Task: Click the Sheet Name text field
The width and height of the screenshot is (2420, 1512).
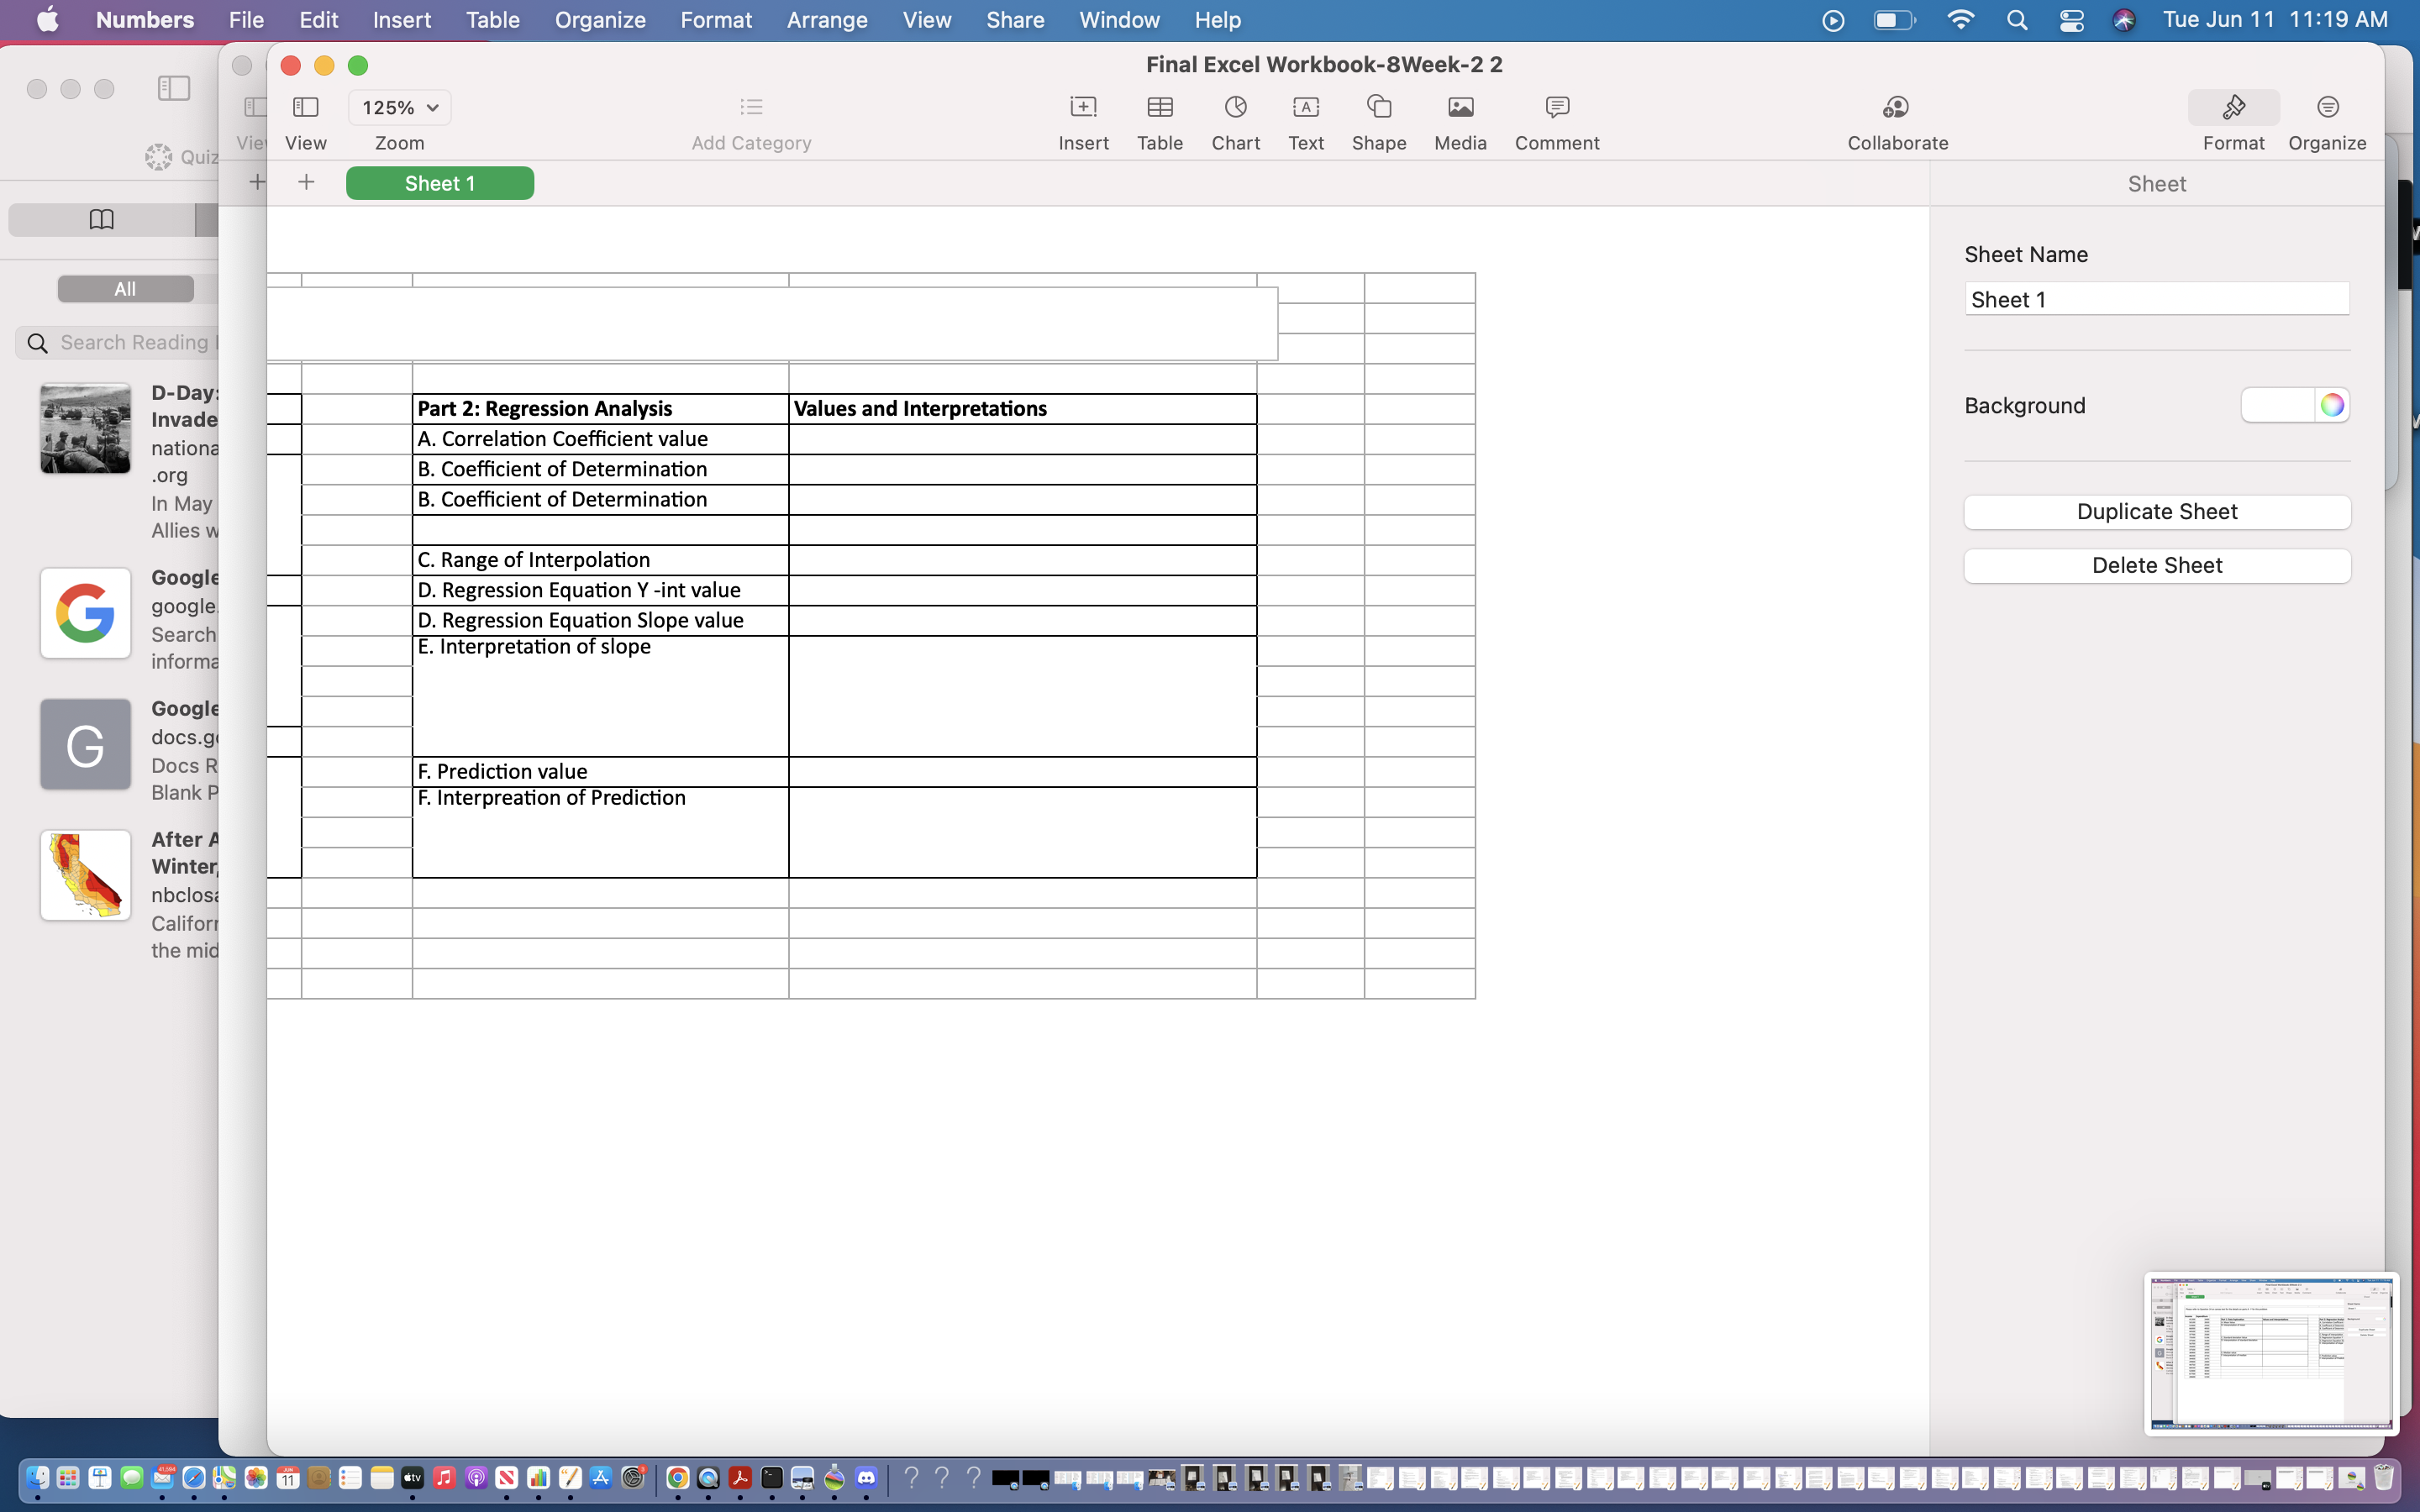Action: tap(2156, 299)
